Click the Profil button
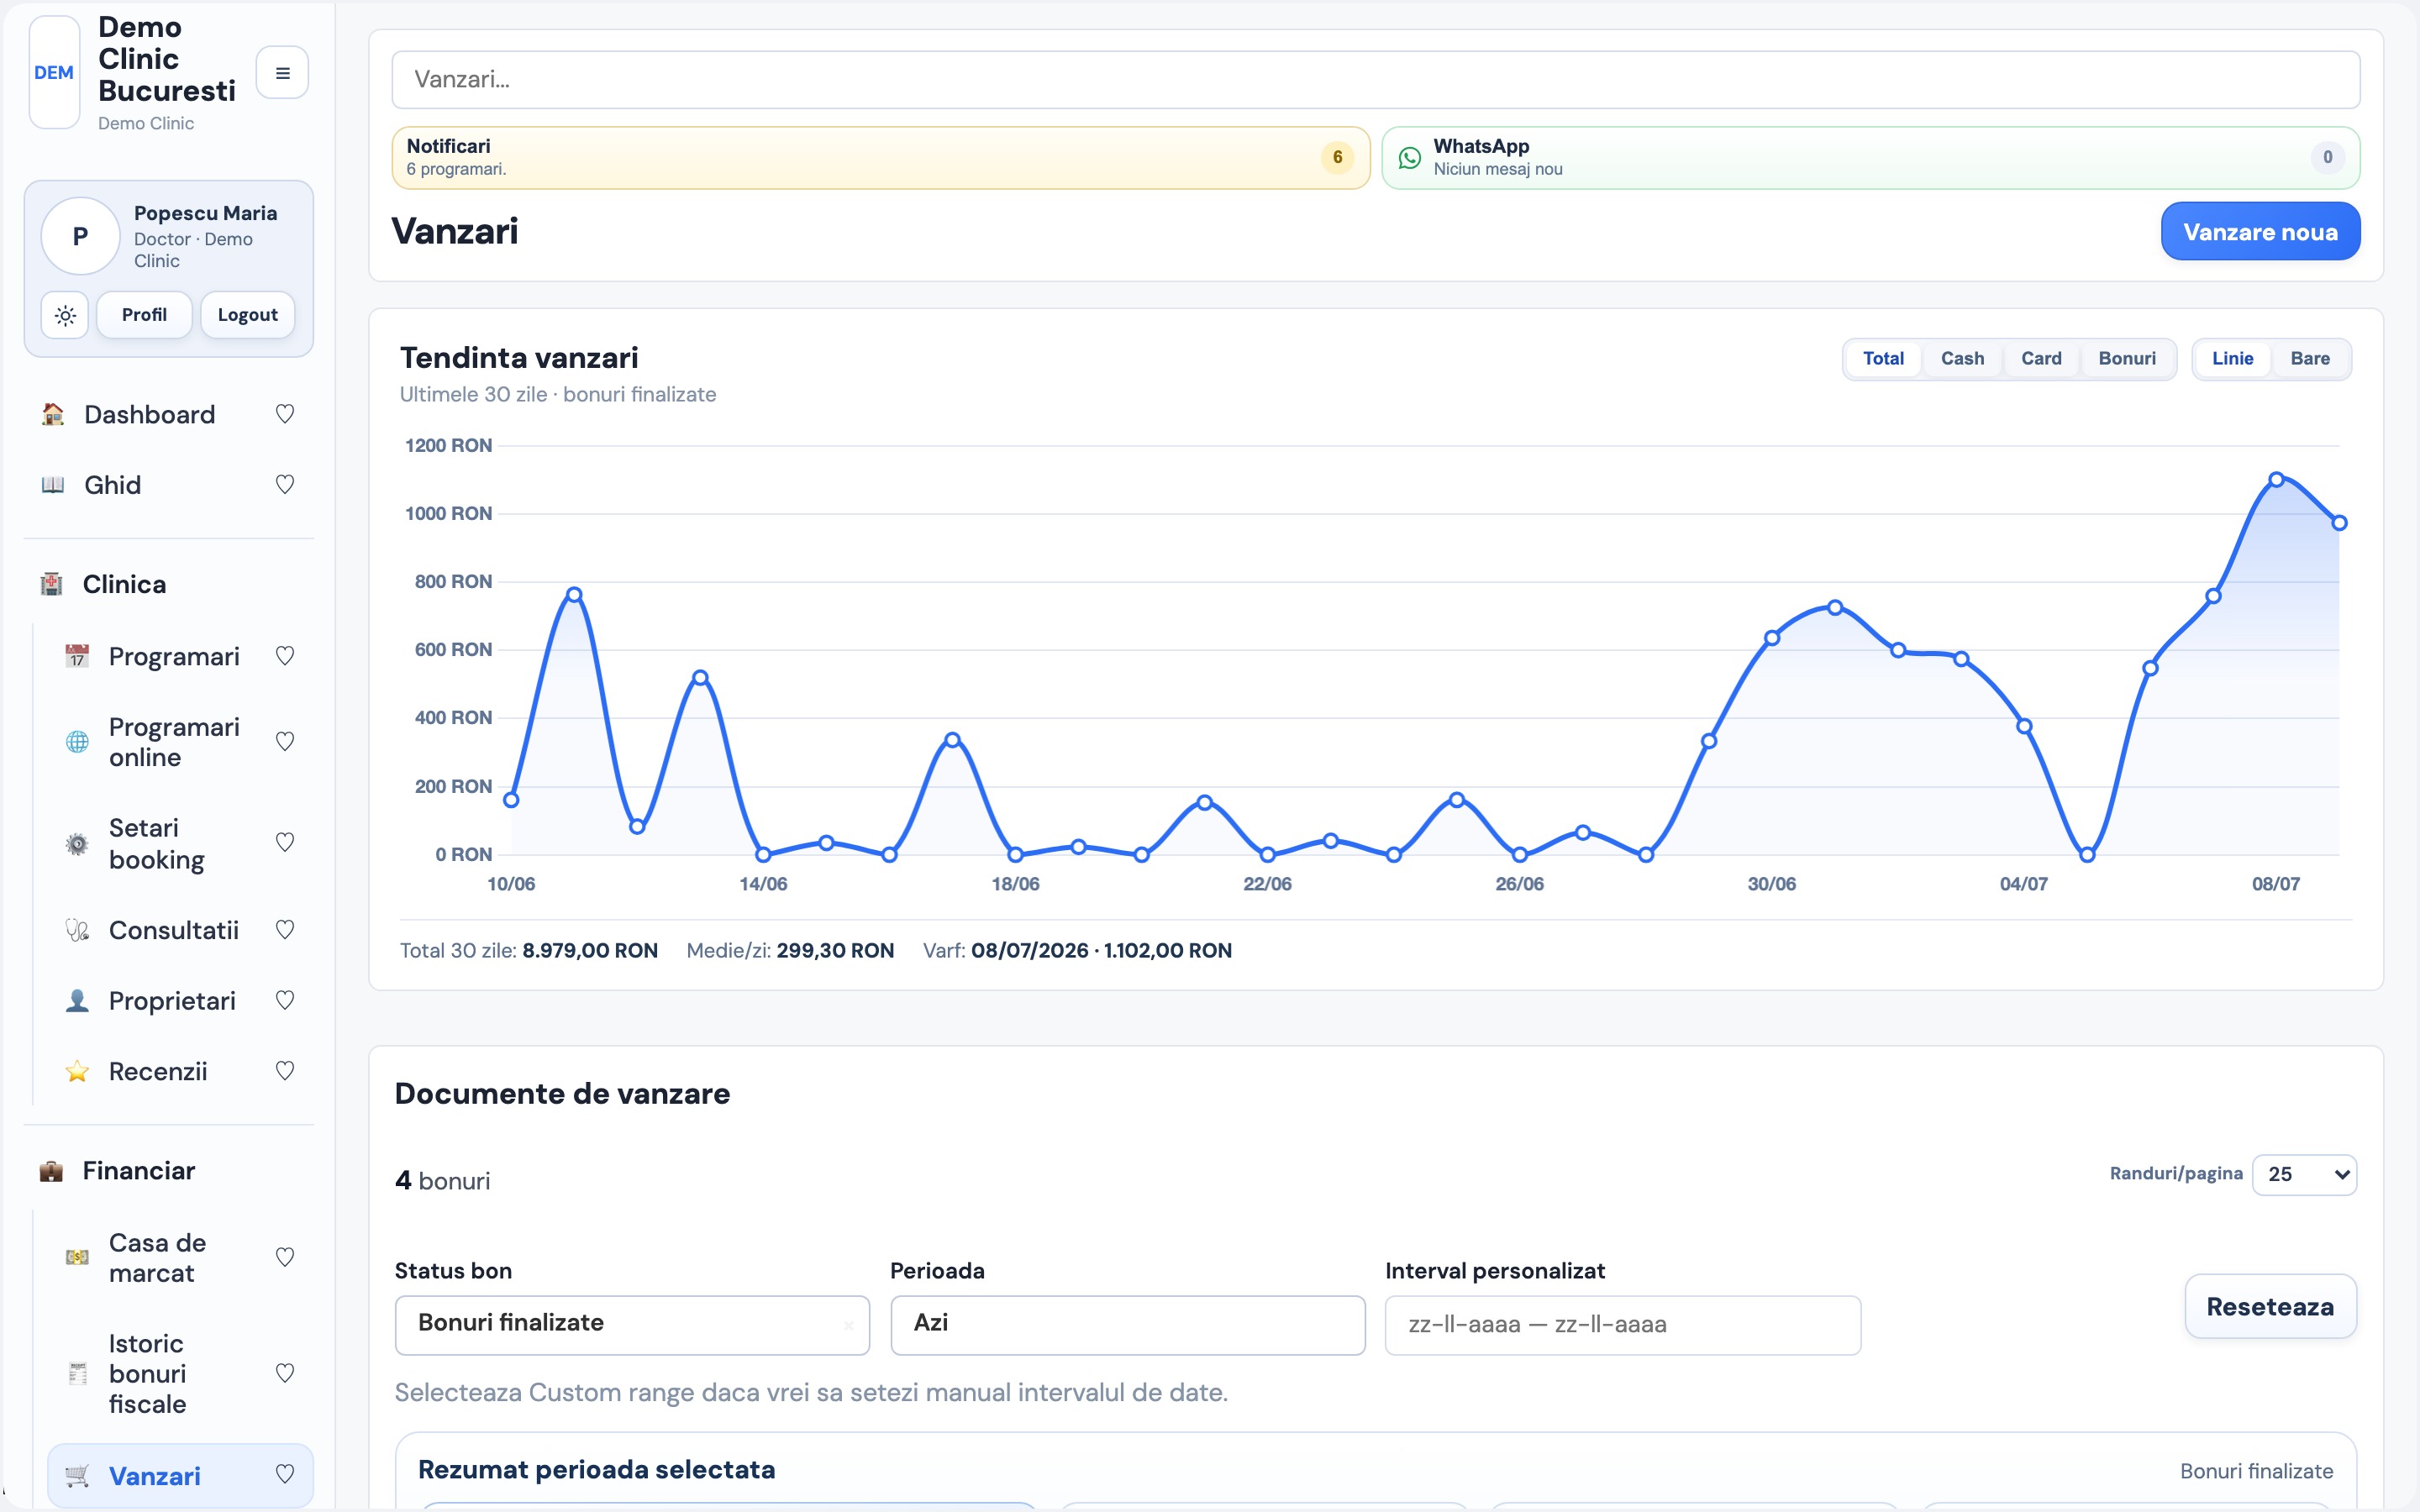The width and height of the screenshot is (2420, 1512). (x=144, y=315)
